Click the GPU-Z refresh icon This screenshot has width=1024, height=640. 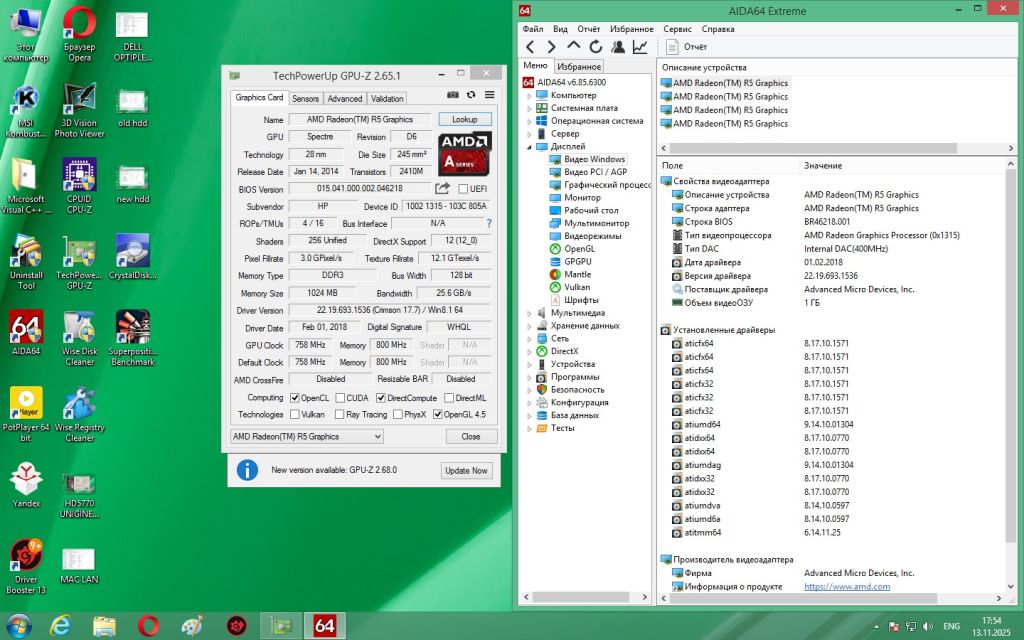point(471,95)
